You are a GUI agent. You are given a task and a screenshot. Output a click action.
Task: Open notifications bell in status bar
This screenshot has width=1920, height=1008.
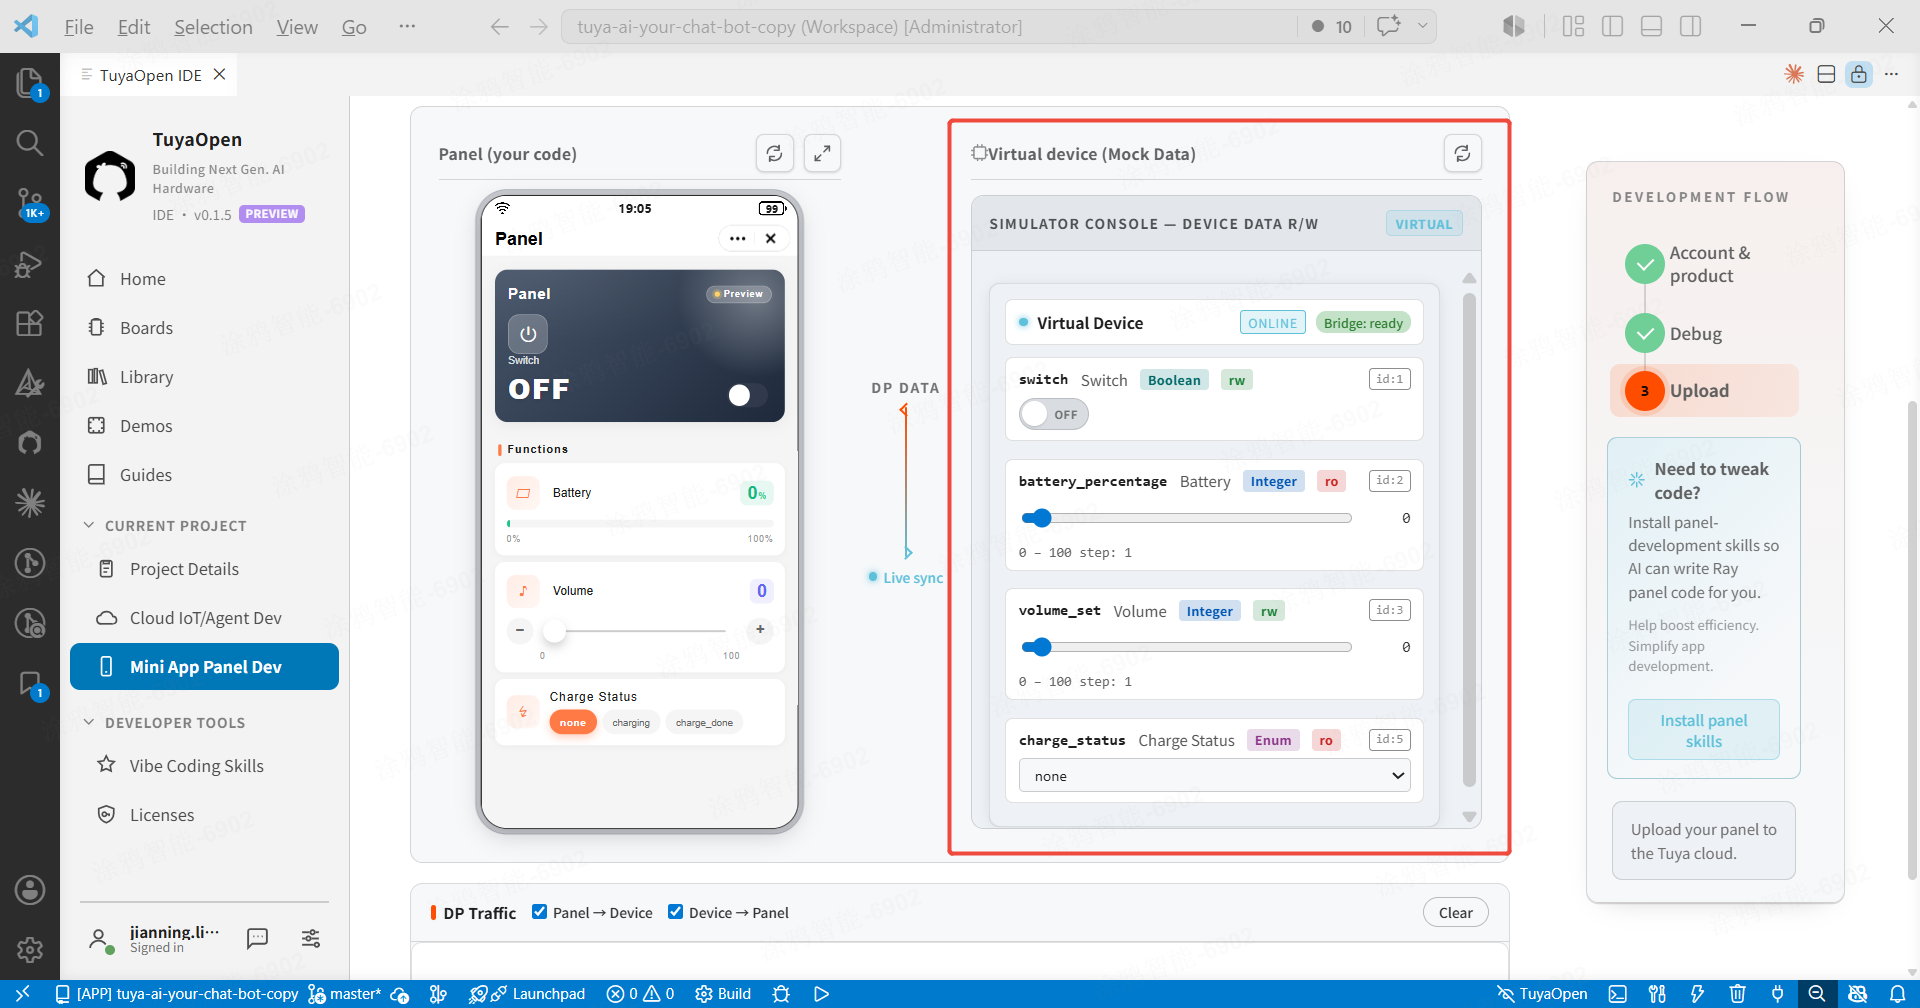pos(1898,994)
